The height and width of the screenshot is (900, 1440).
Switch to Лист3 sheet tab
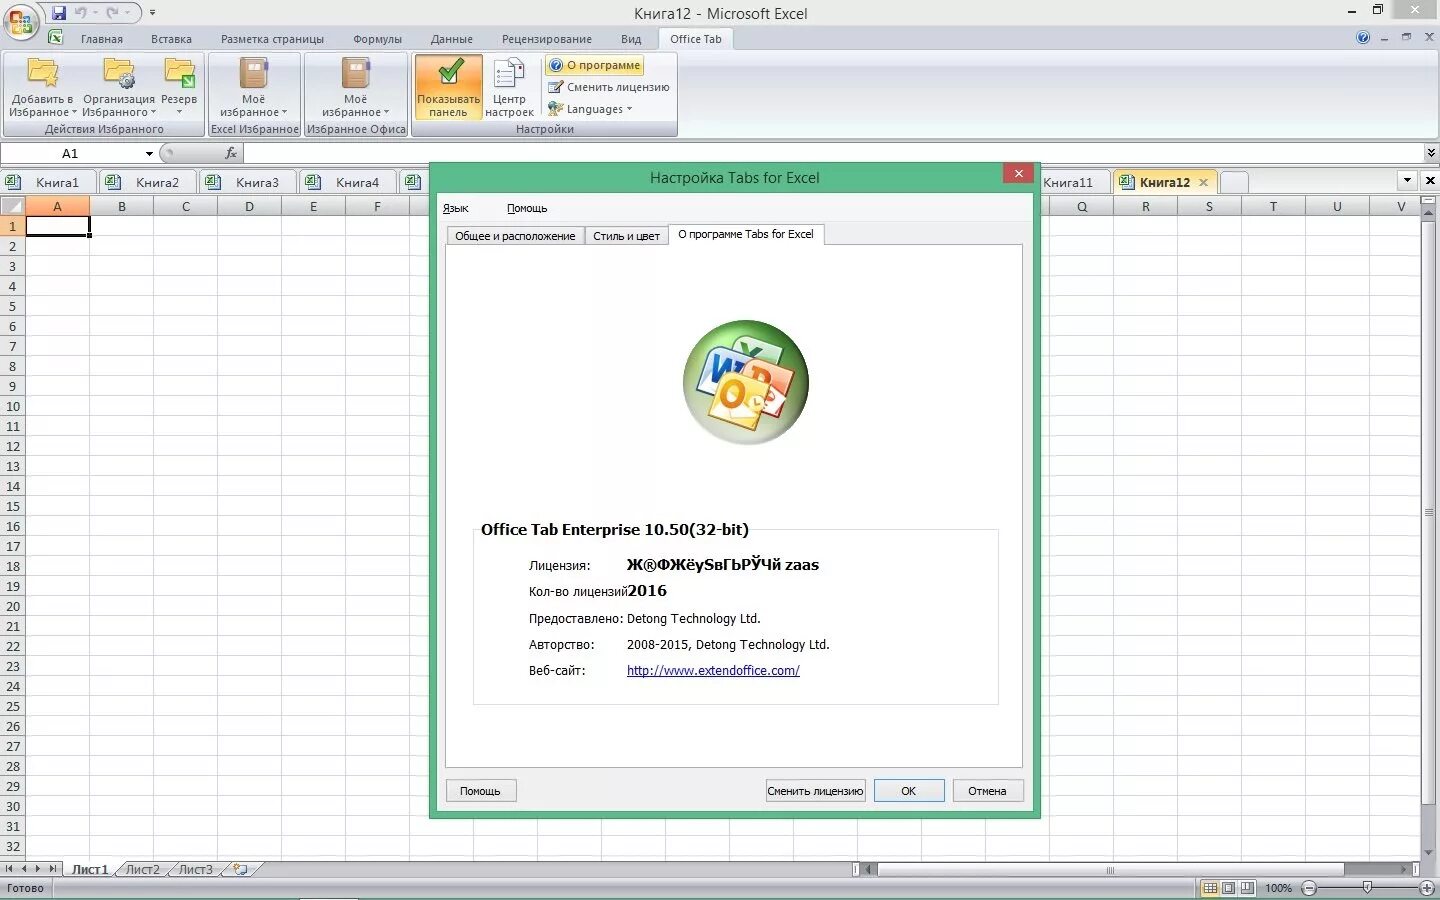pyautogui.click(x=195, y=870)
